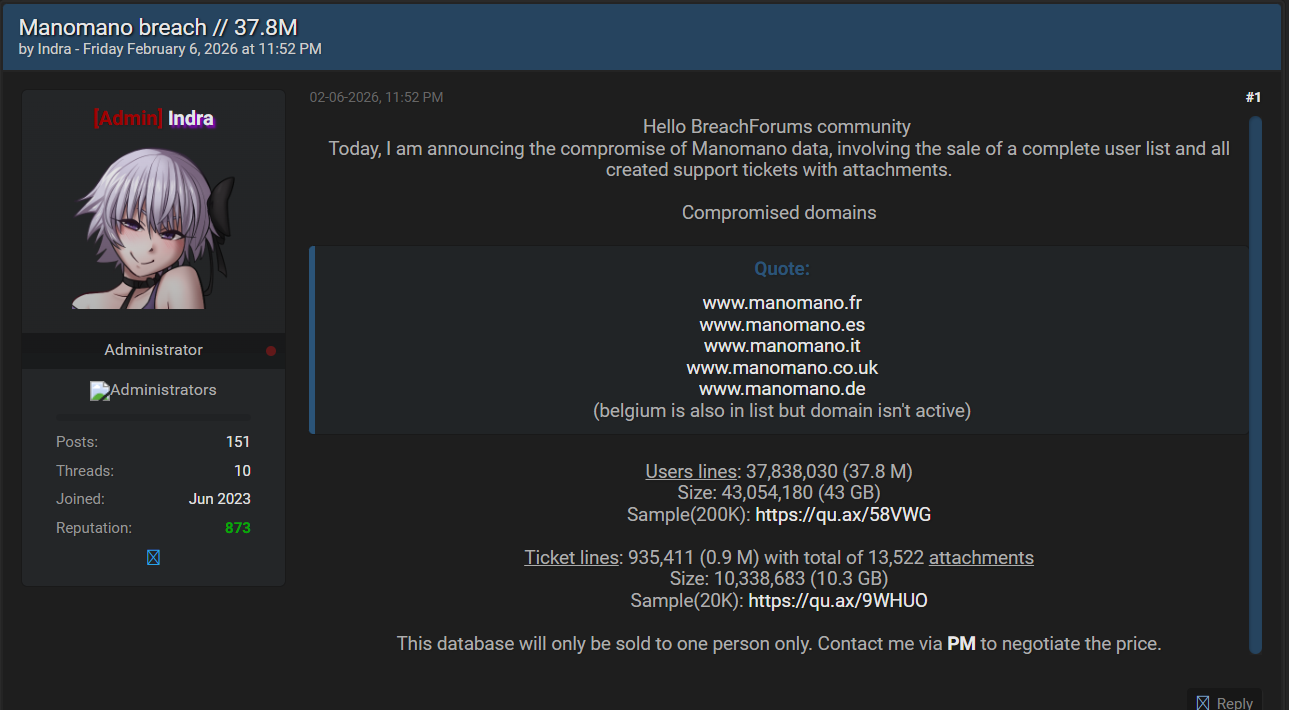The height and width of the screenshot is (710, 1289).
Task: Click the red offline status dot
Action: click(x=271, y=351)
